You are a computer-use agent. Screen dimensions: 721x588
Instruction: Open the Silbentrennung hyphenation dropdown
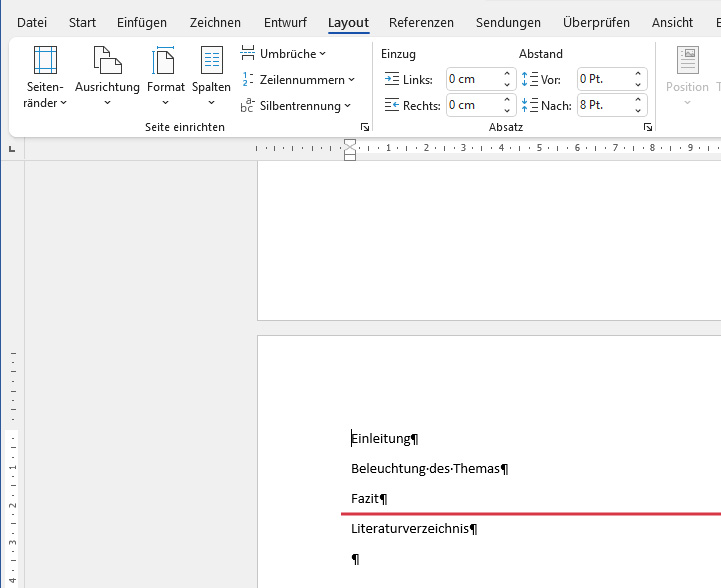296,106
